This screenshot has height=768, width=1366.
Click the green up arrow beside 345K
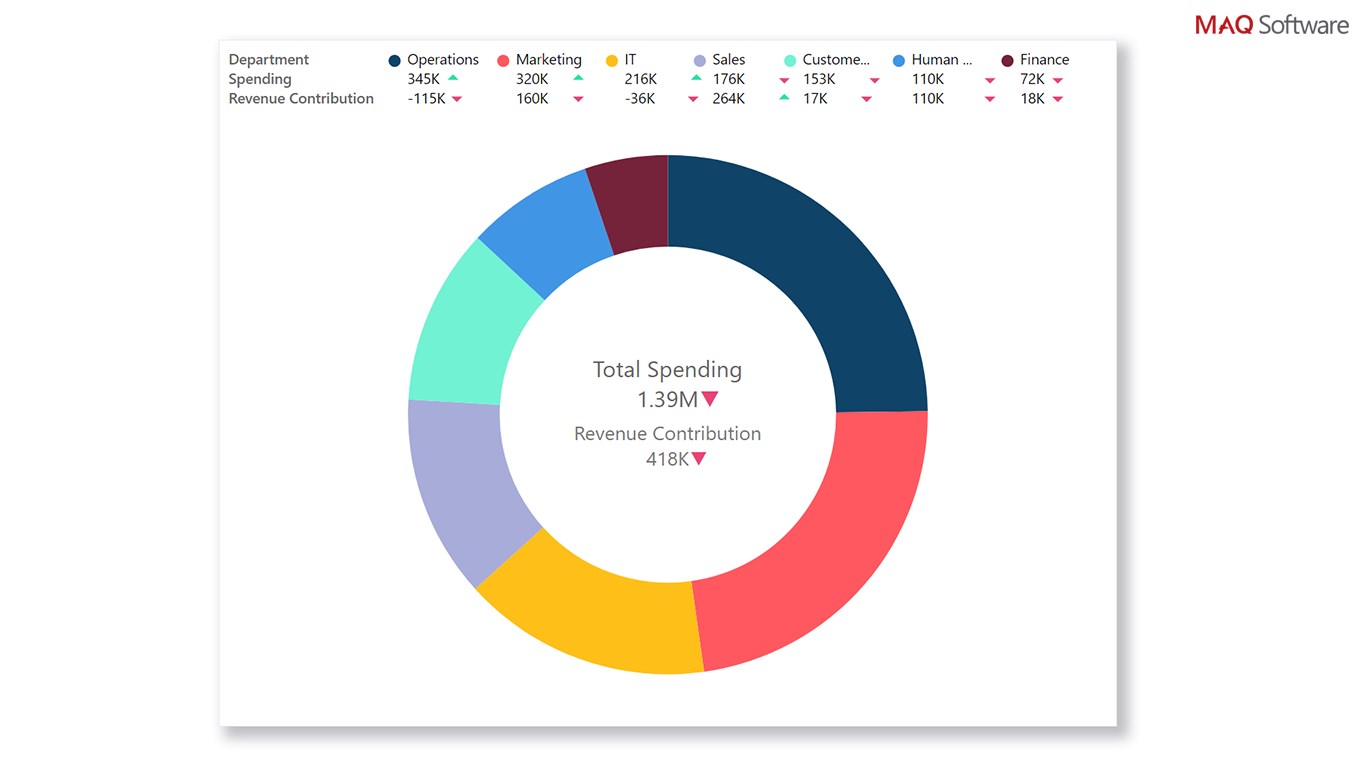pos(453,78)
